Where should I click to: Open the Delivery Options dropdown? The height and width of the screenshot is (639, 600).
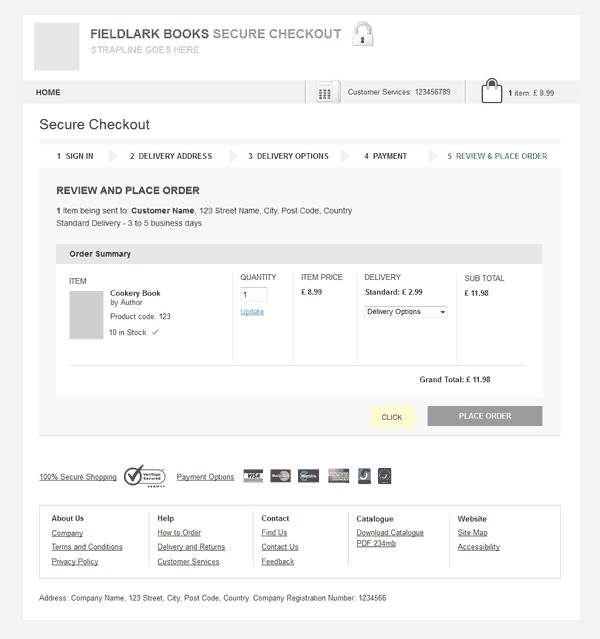[x=405, y=312]
